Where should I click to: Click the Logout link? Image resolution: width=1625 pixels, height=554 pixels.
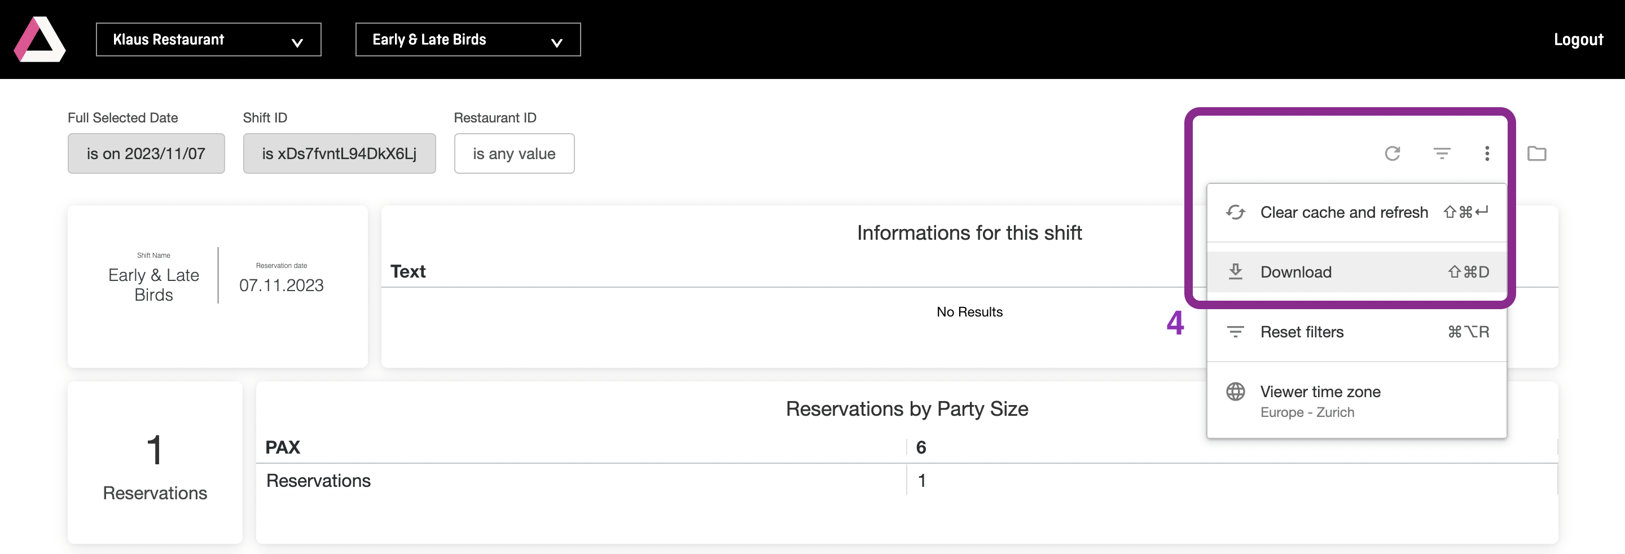(1578, 40)
